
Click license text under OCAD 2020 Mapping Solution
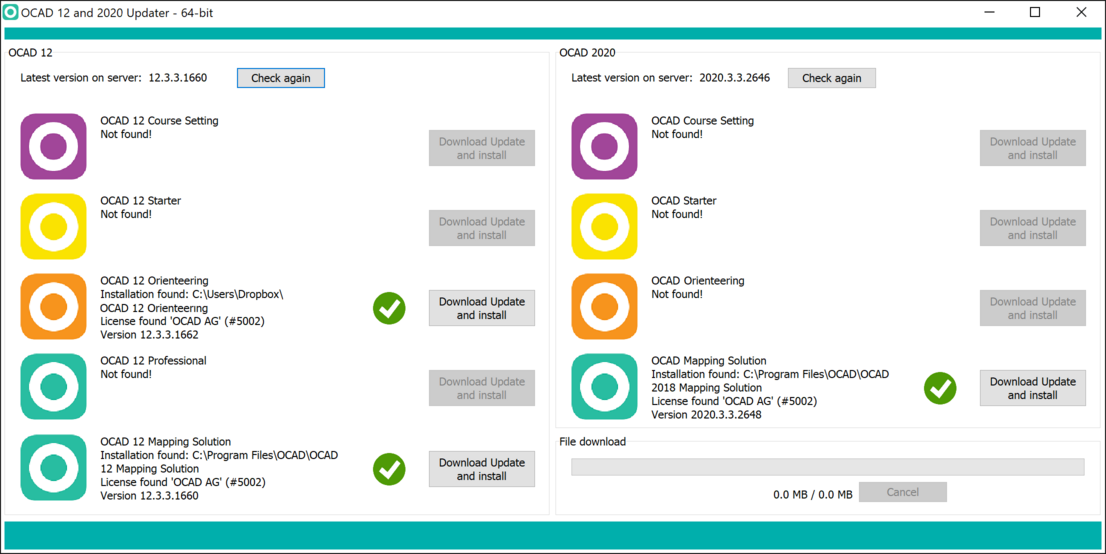pos(734,401)
